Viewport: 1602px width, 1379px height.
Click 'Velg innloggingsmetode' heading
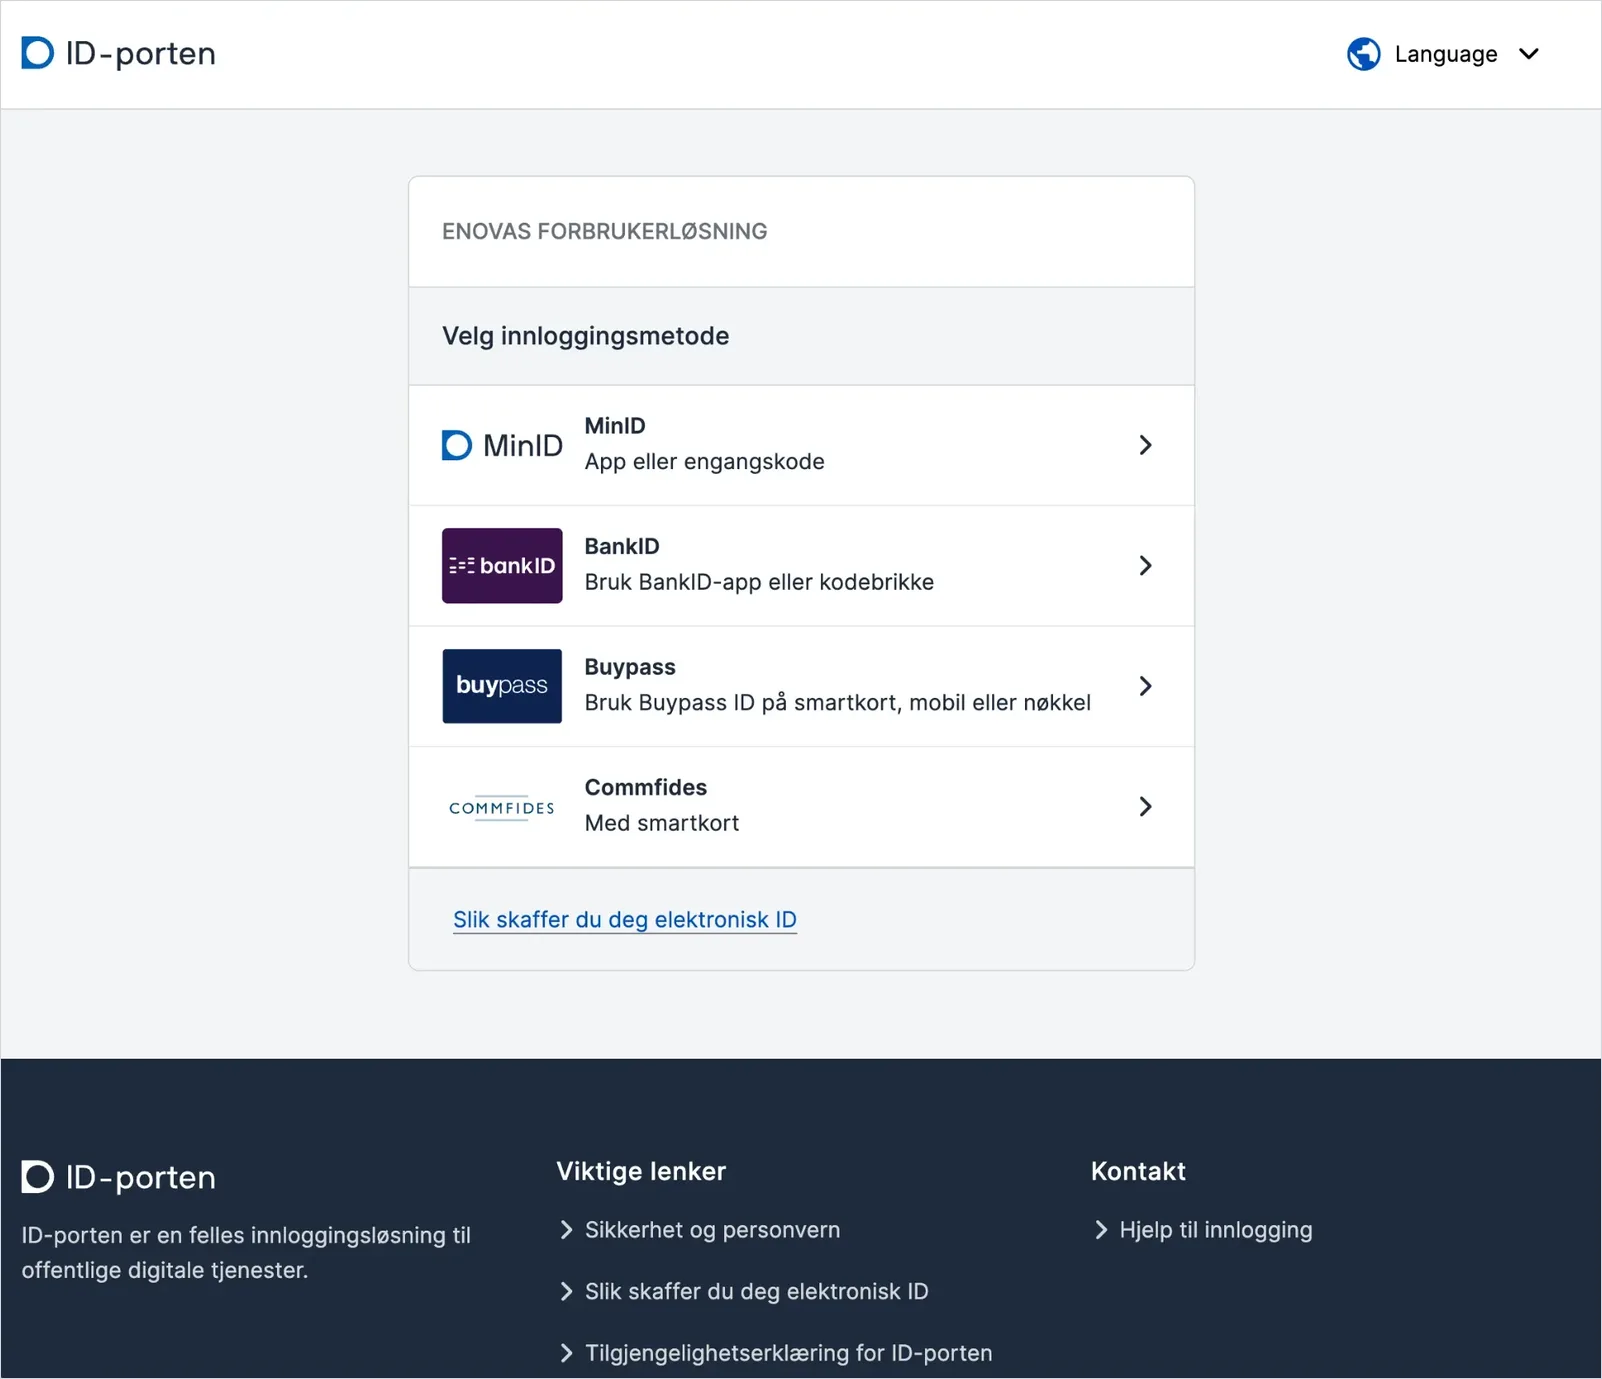[586, 336]
